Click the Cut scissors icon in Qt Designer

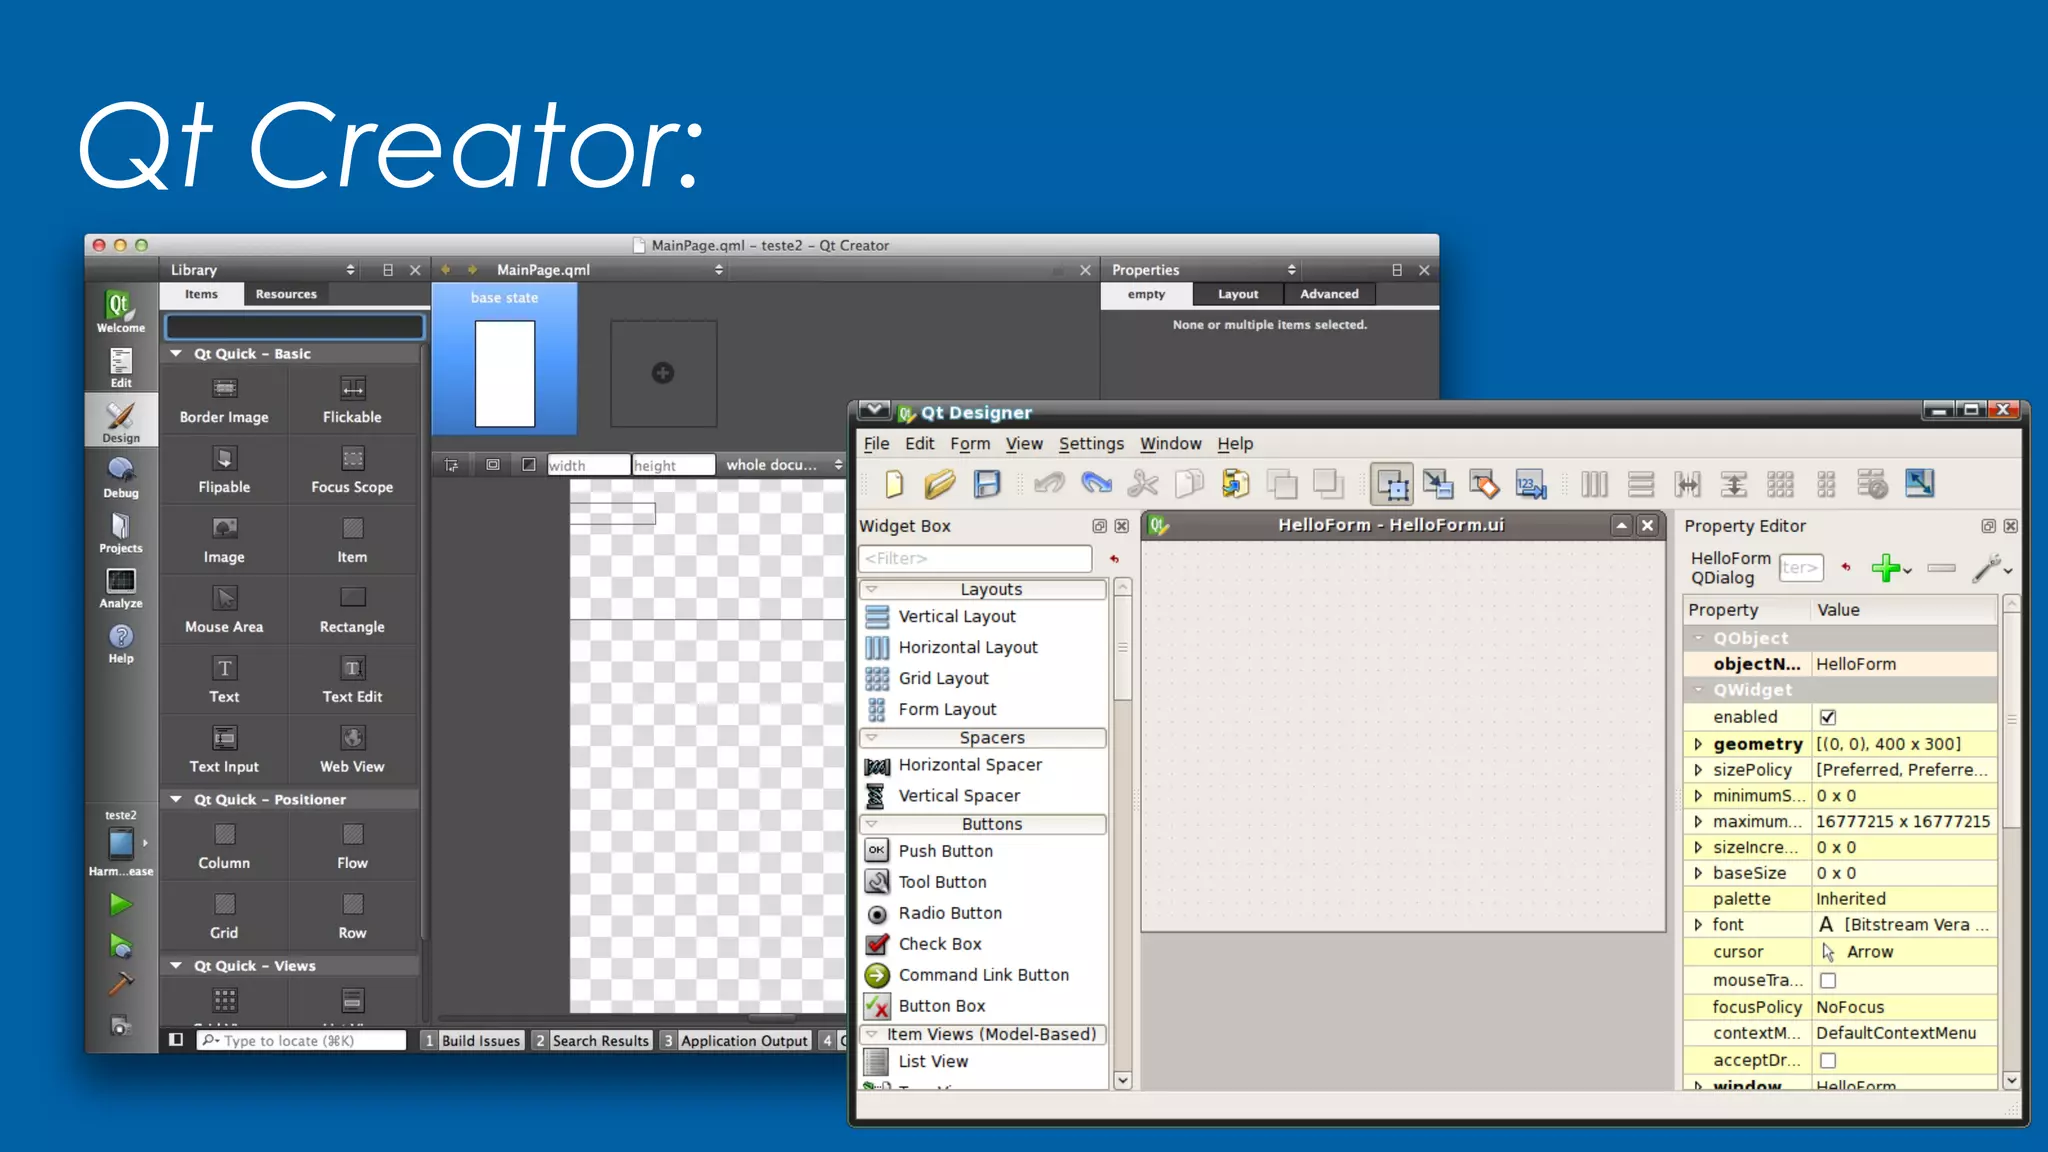1142,485
